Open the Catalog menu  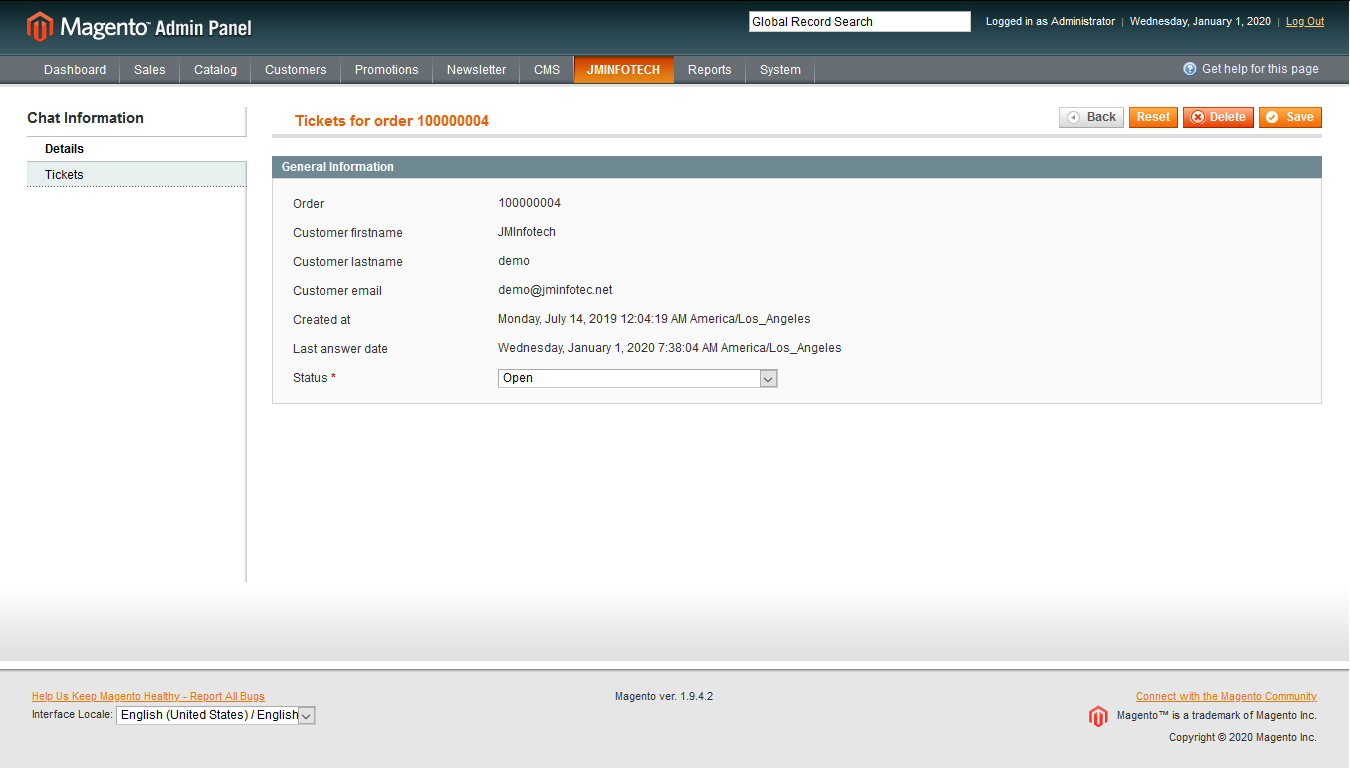[215, 70]
